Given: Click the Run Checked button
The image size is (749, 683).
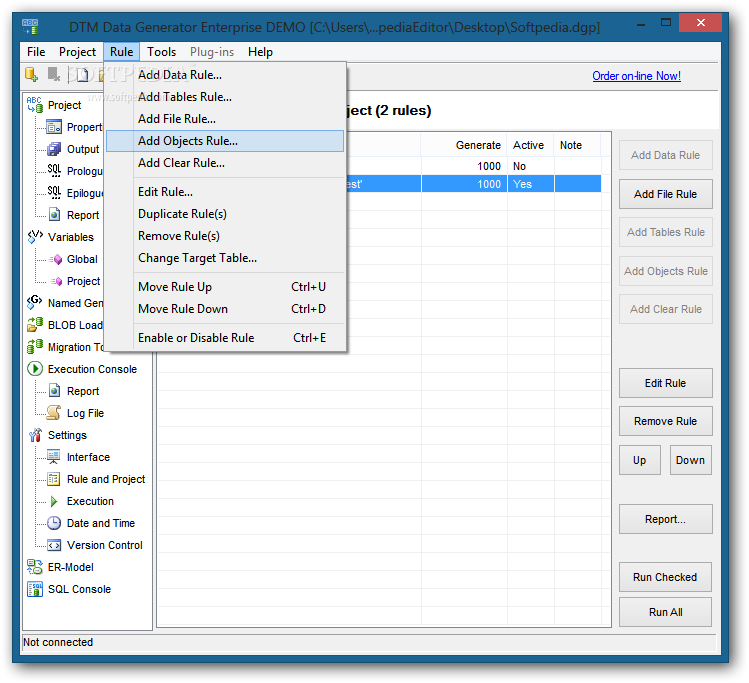Looking at the screenshot, I should [x=665, y=577].
